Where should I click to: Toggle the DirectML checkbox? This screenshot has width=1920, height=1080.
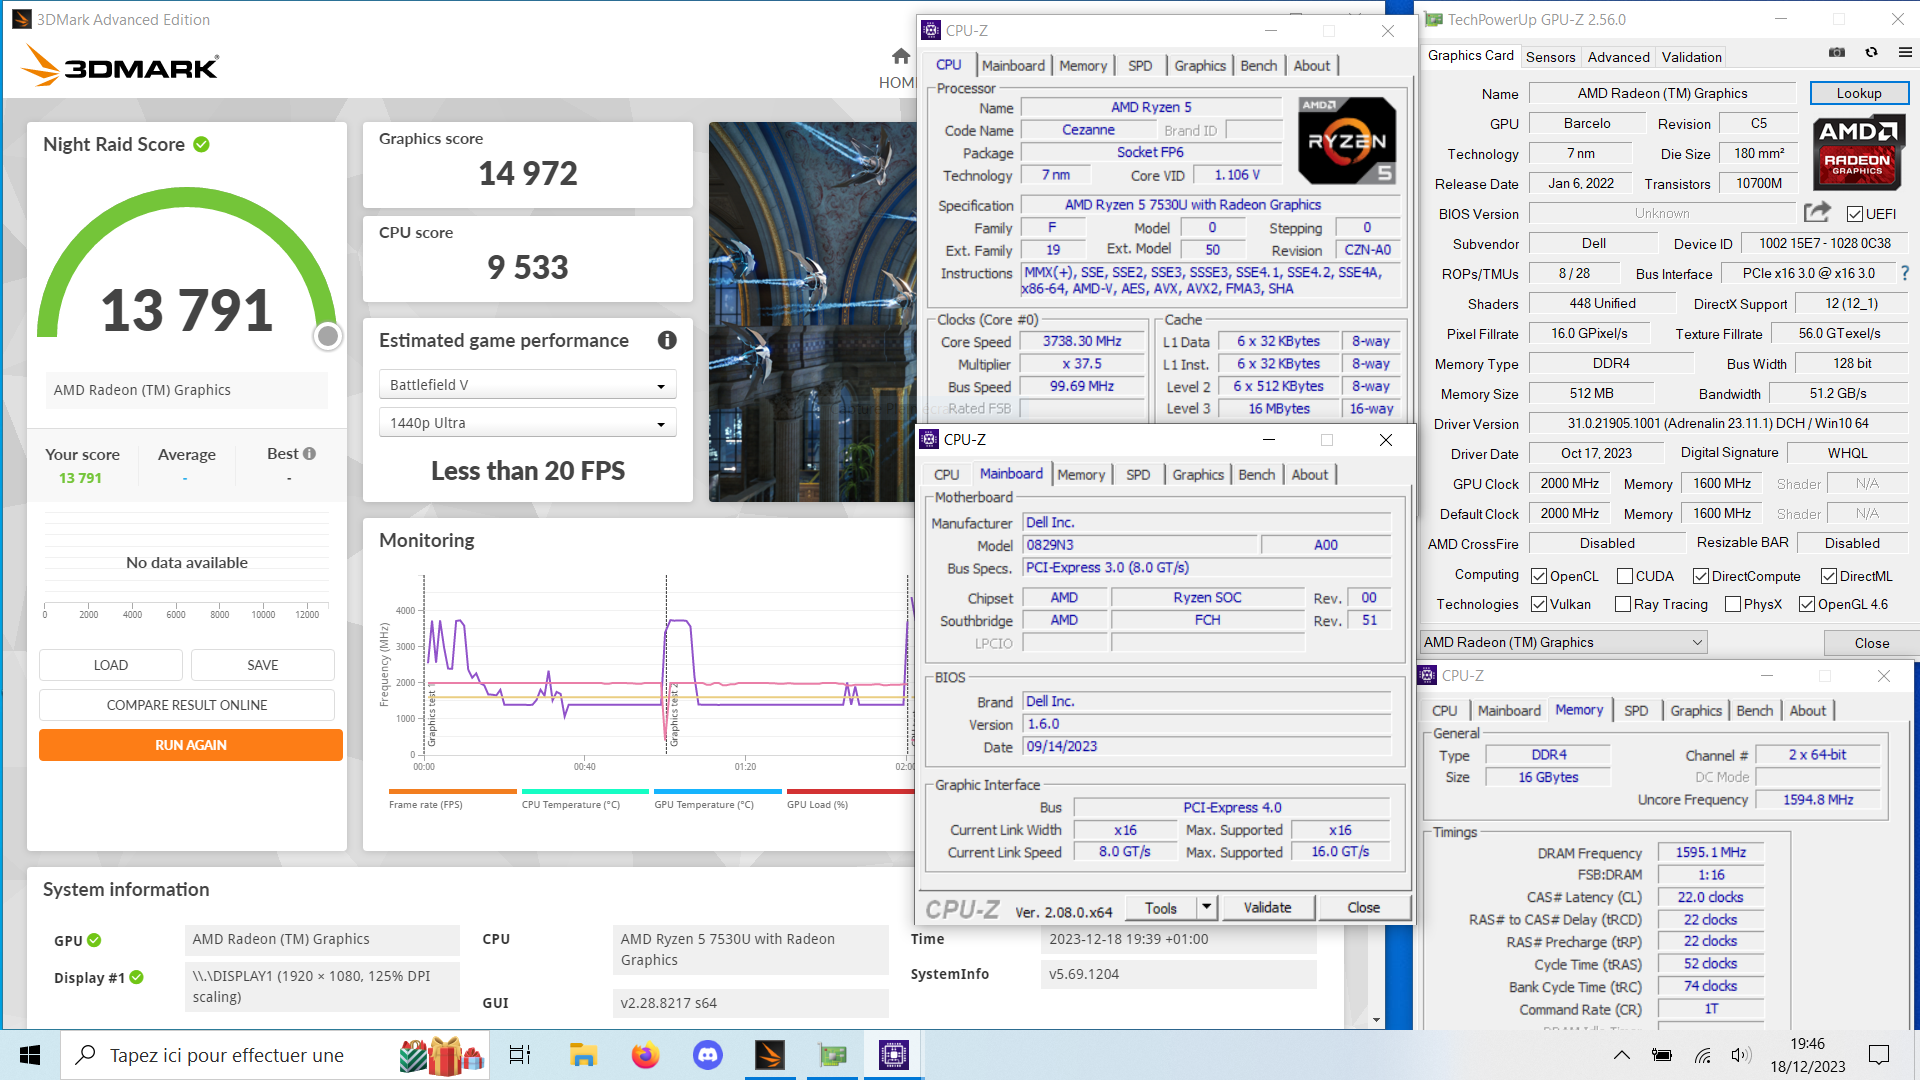click(1828, 576)
